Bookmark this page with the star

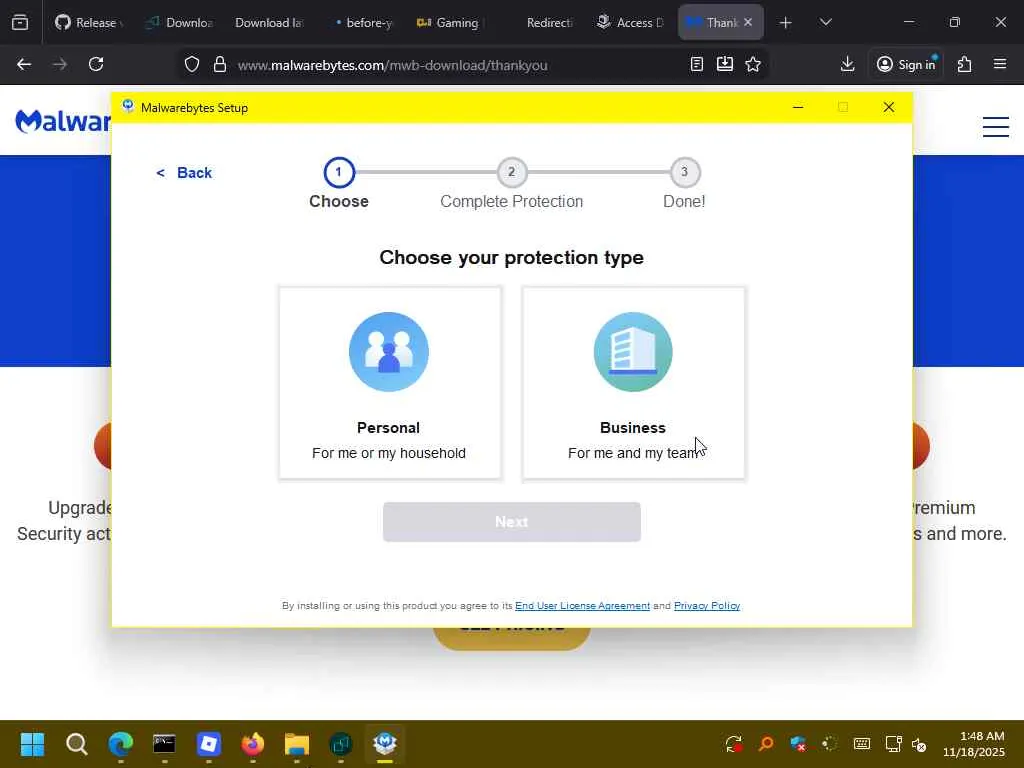(x=753, y=64)
